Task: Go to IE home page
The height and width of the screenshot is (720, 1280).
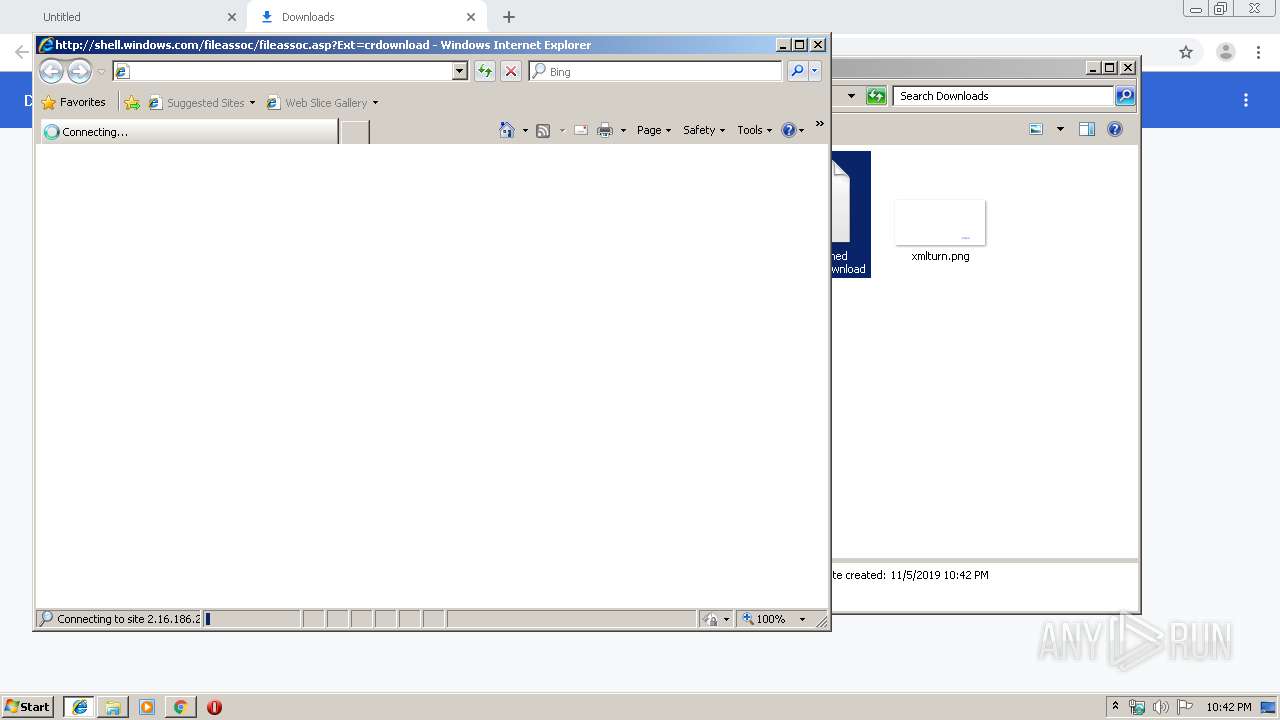Action: coord(507,130)
